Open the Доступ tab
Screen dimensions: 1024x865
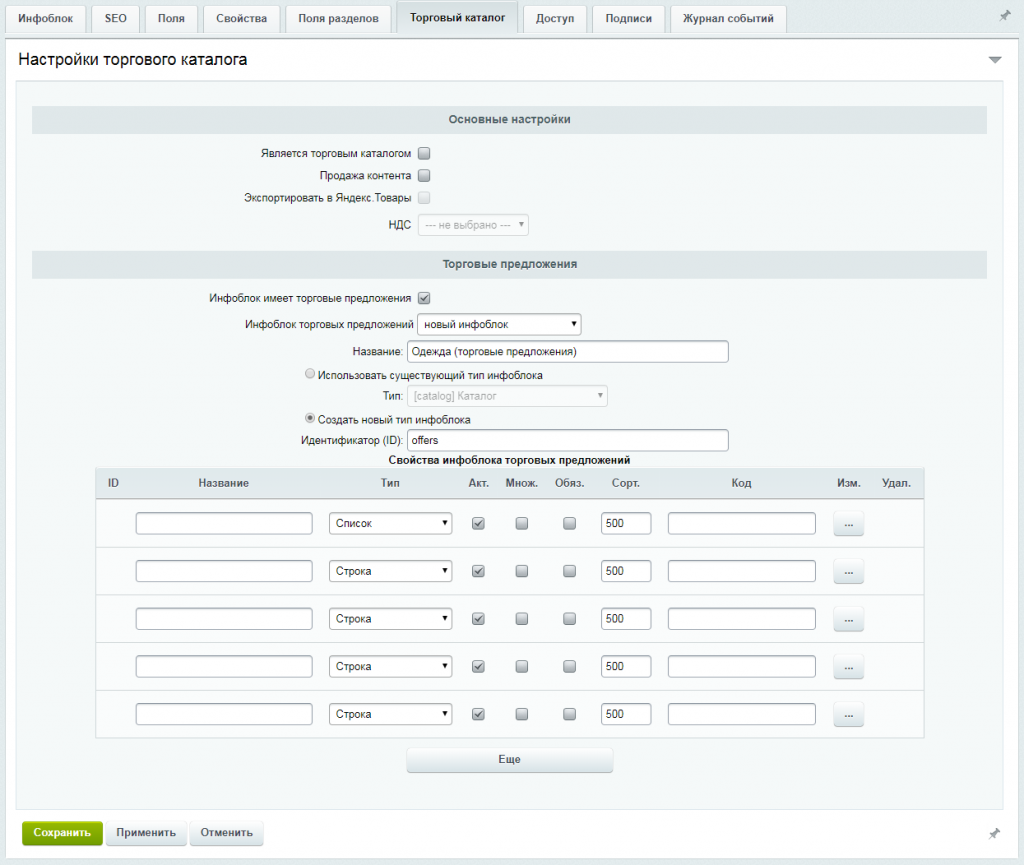(555, 18)
